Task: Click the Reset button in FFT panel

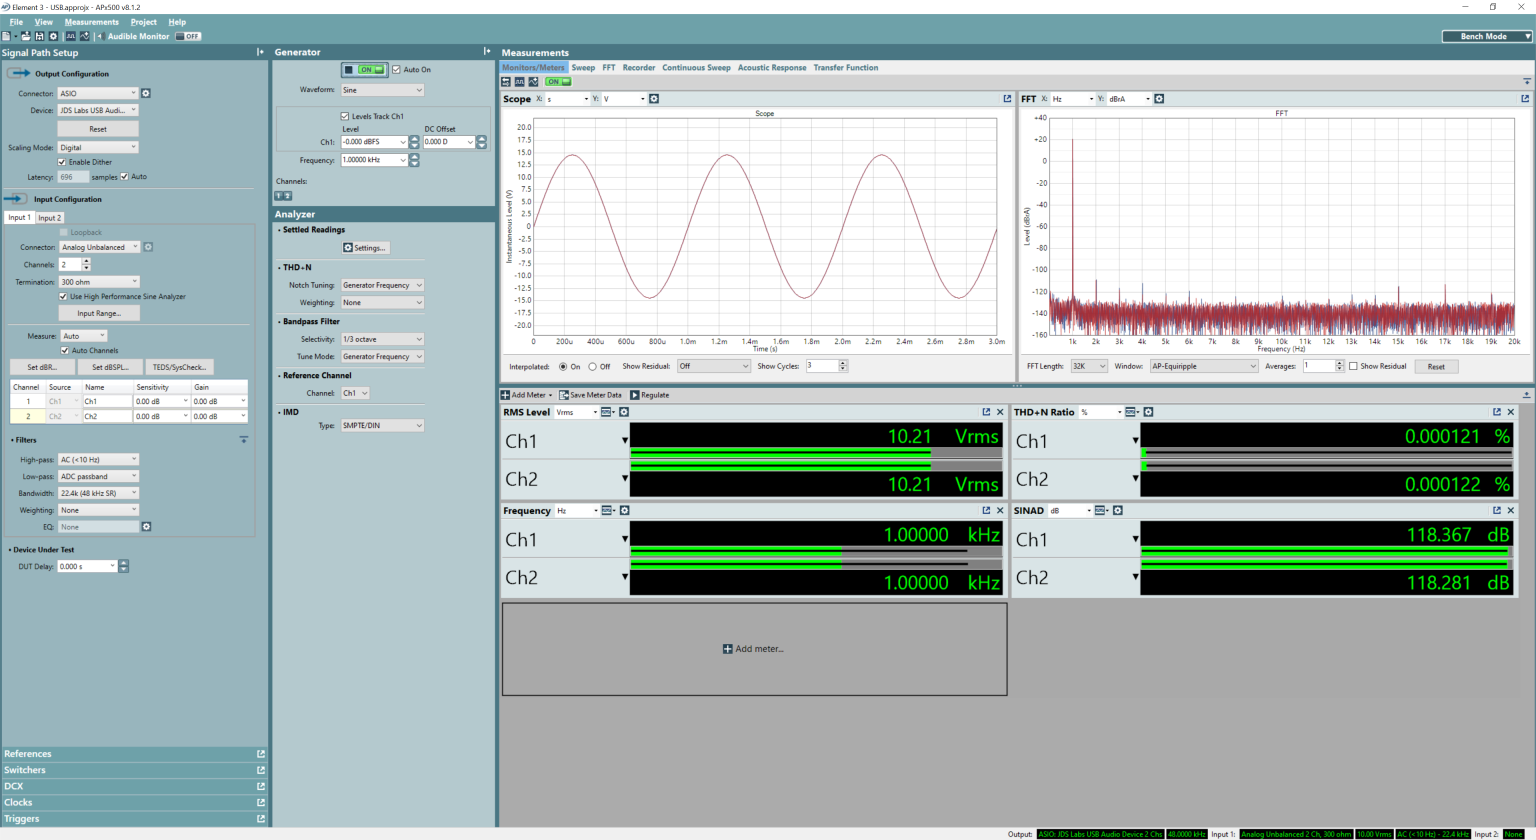Action: [x=1436, y=366]
